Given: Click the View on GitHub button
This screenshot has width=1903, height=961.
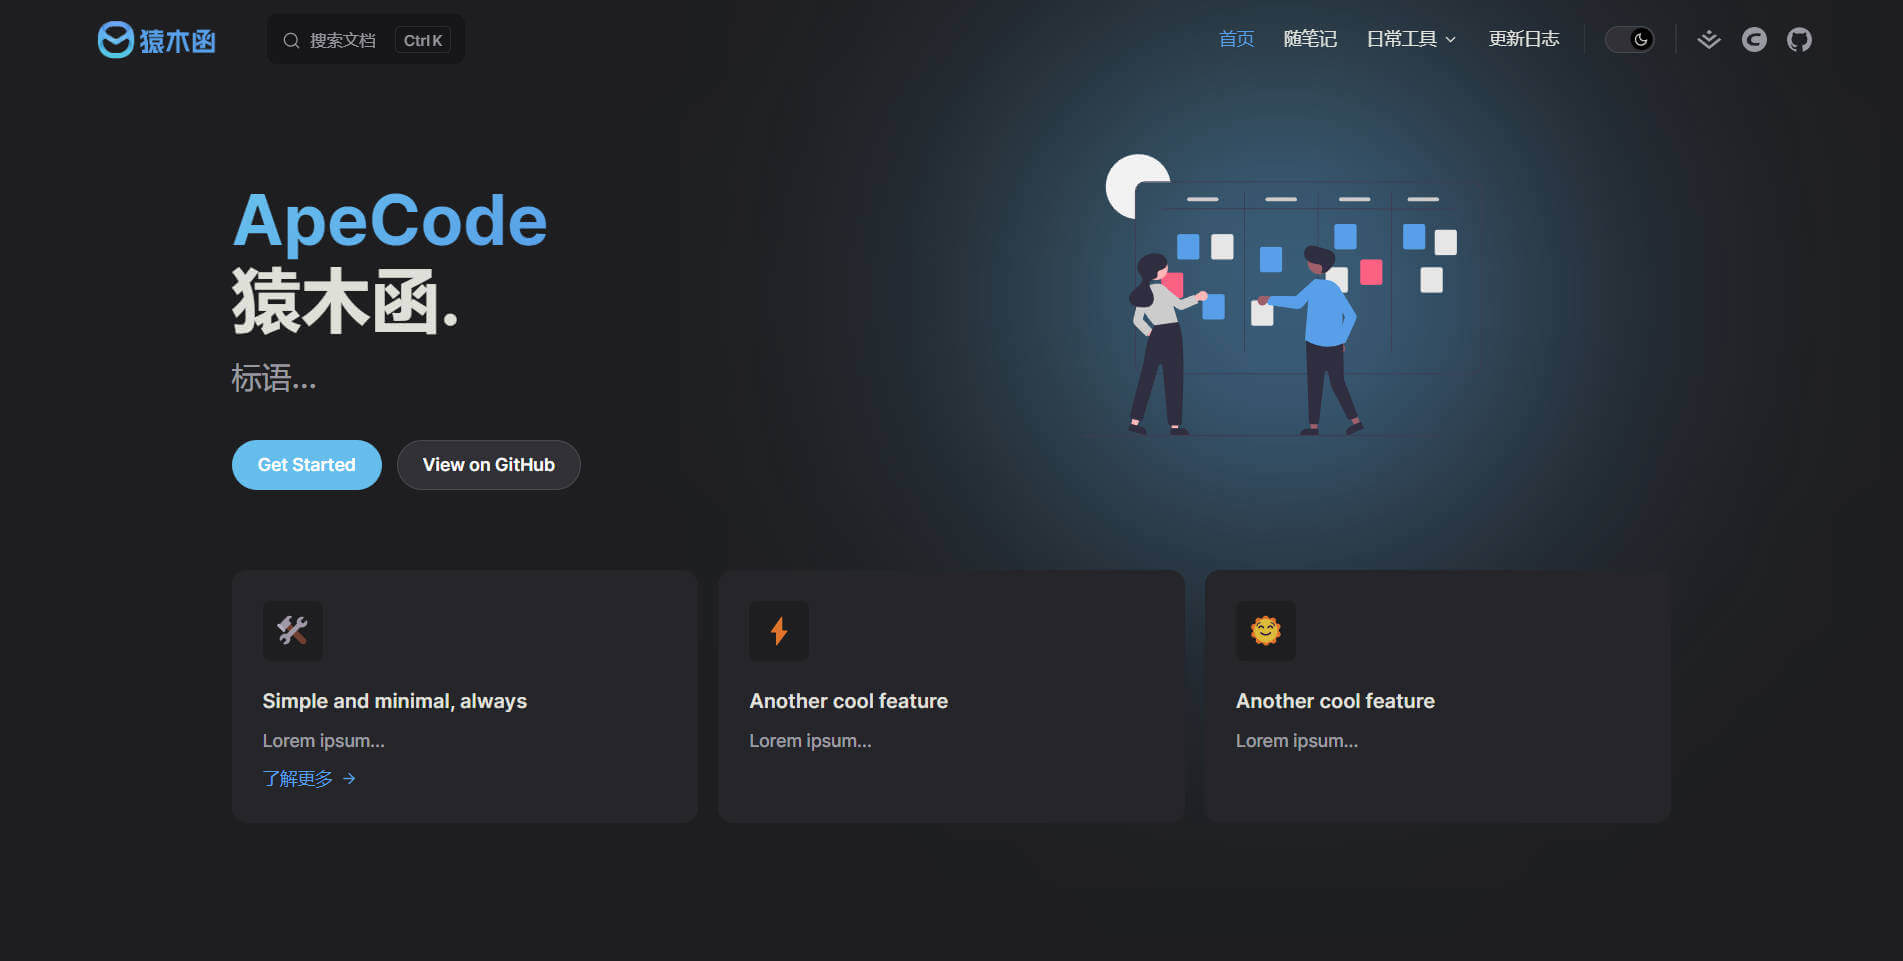Looking at the screenshot, I should (x=489, y=465).
